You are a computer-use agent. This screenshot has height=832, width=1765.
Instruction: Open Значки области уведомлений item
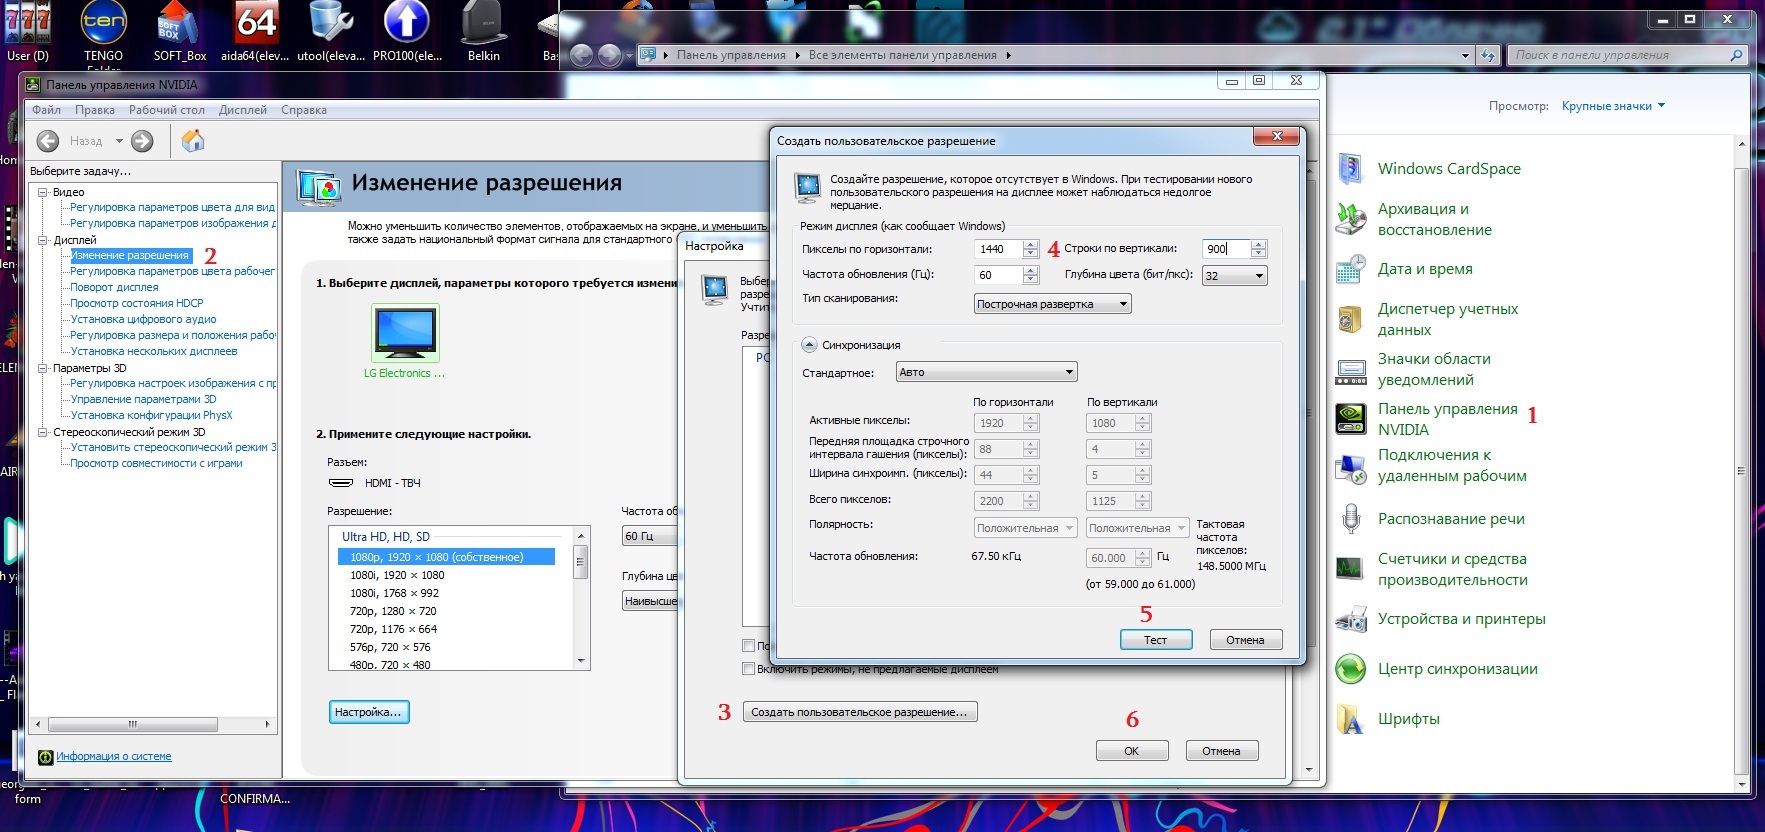1433,369
